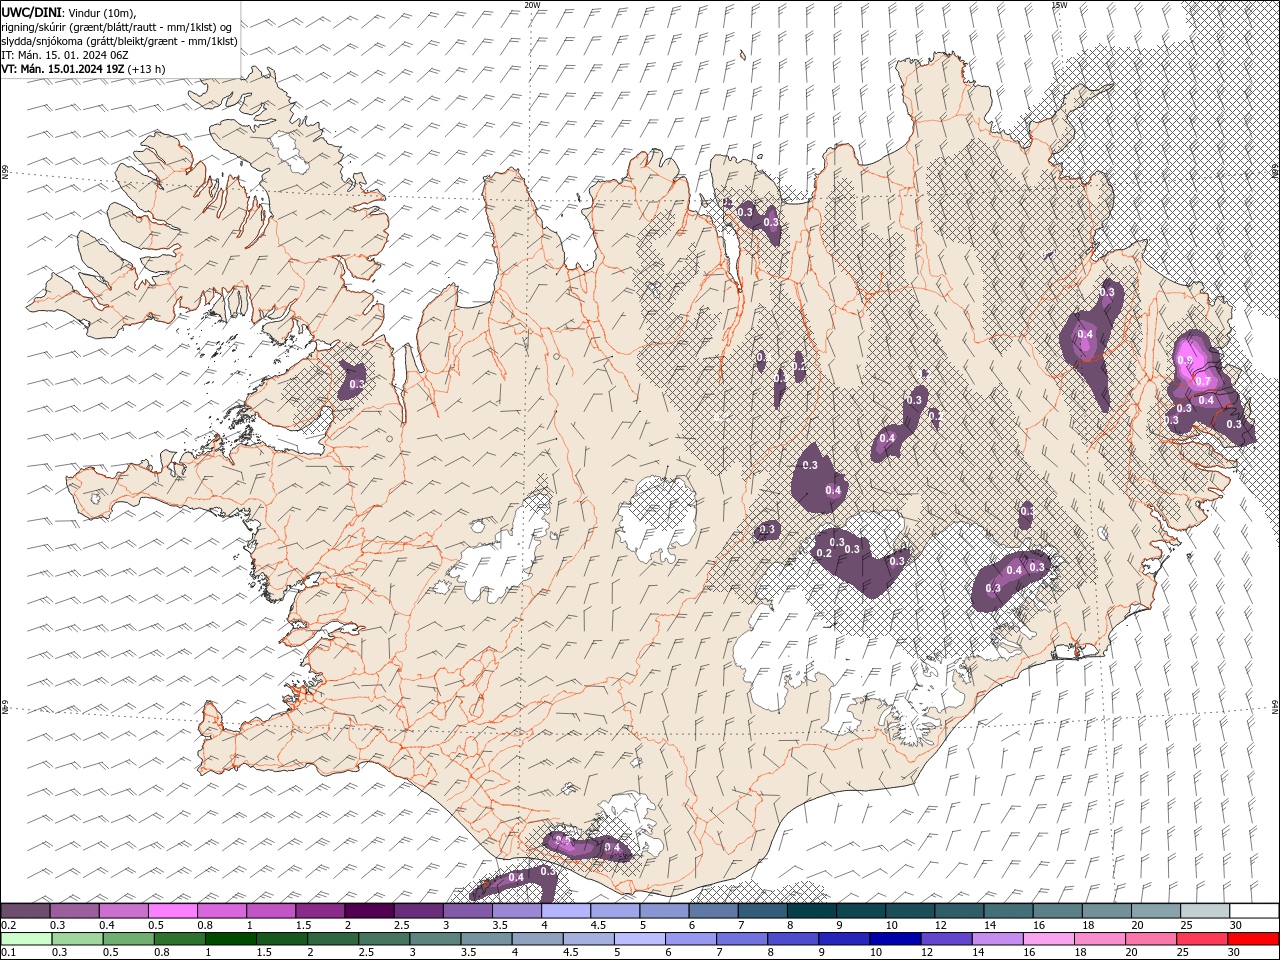This screenshot has width=1280, height=960.
Task: Click the 0.7 snowfall value on map
Action: coord(1203,381)
